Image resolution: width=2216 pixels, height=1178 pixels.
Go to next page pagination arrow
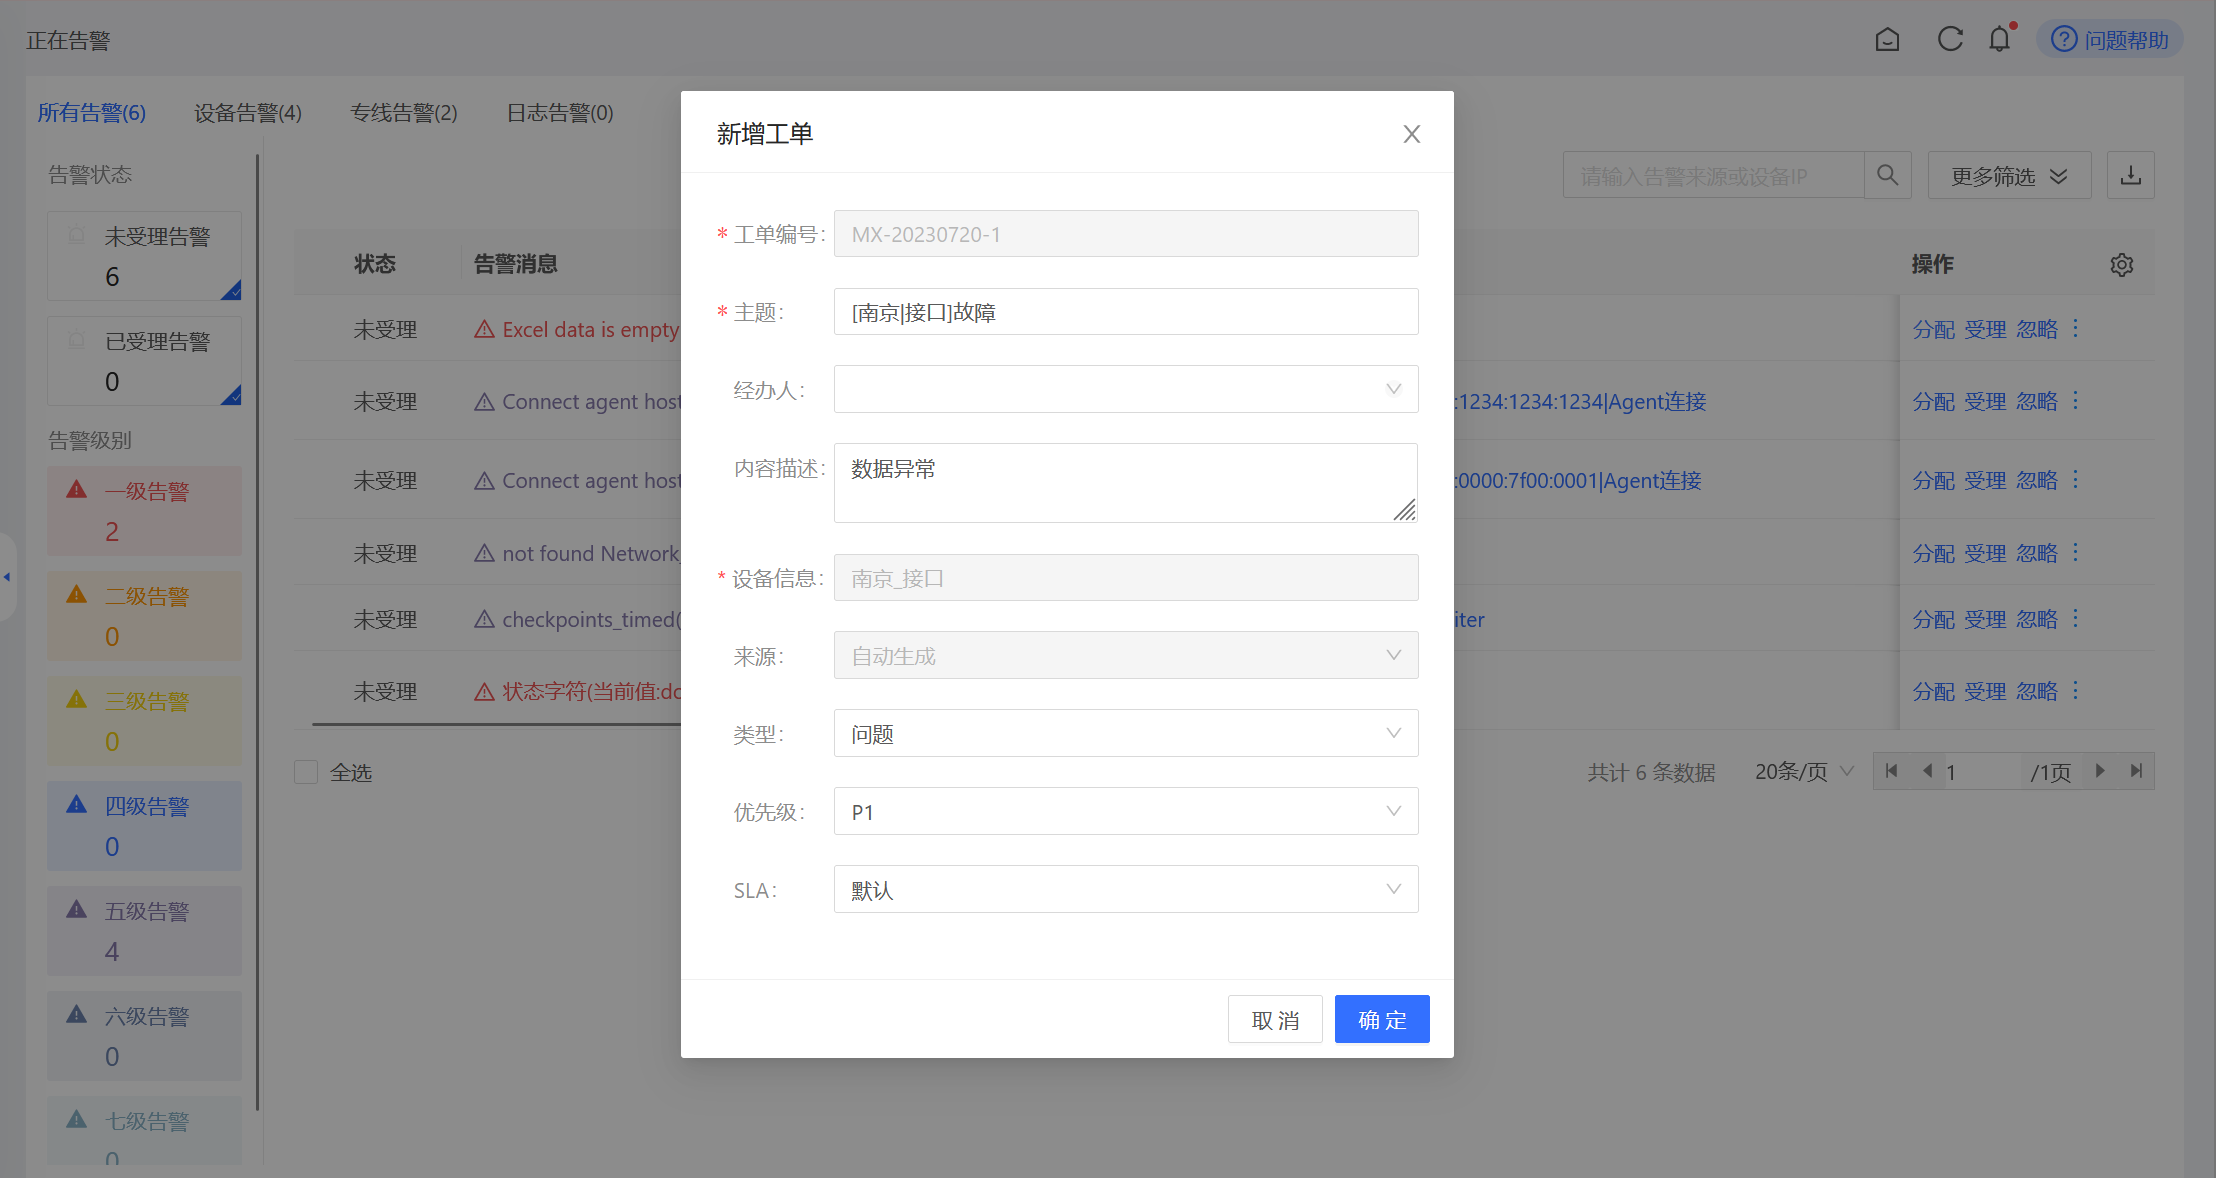(2100, 771)
